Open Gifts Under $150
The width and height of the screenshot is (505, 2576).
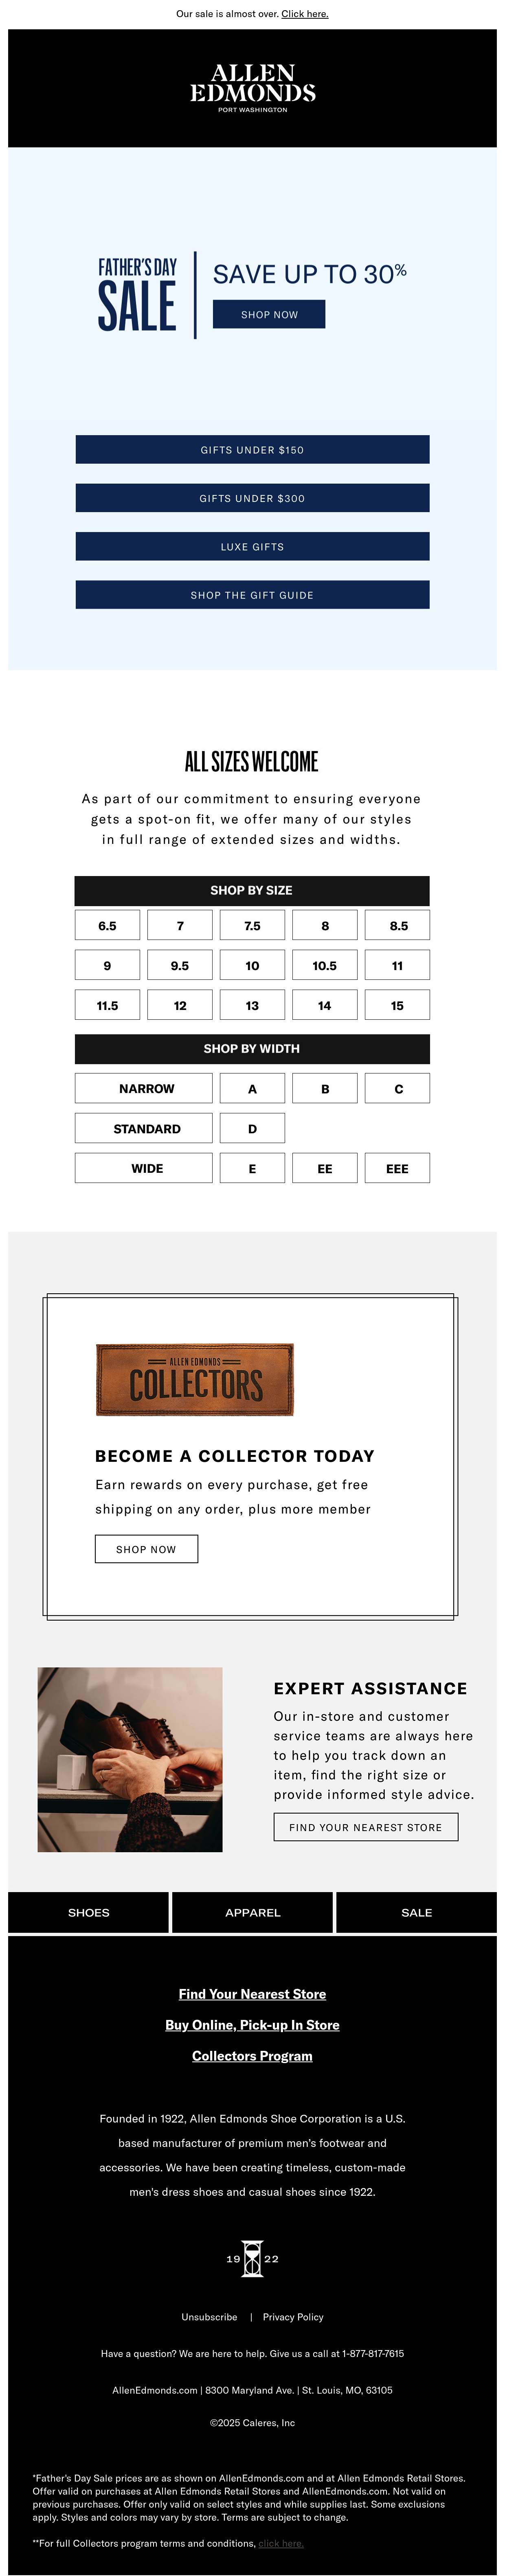click(x=252, y=450)
